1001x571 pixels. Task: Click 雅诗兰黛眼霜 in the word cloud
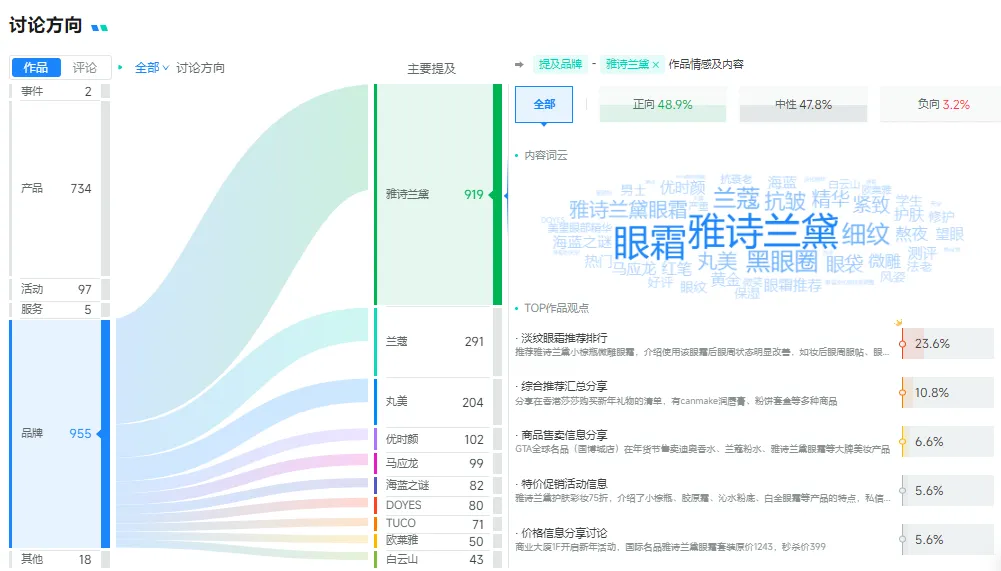[628, 209]
